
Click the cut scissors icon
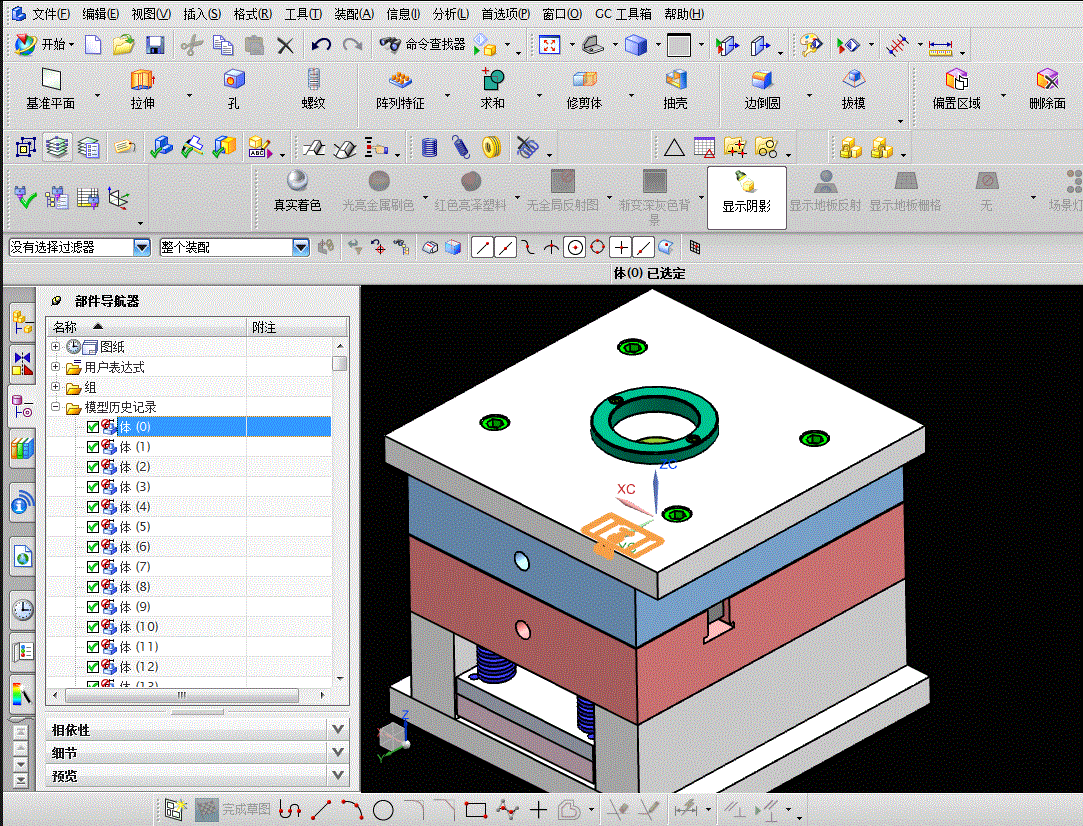point(191,46)
